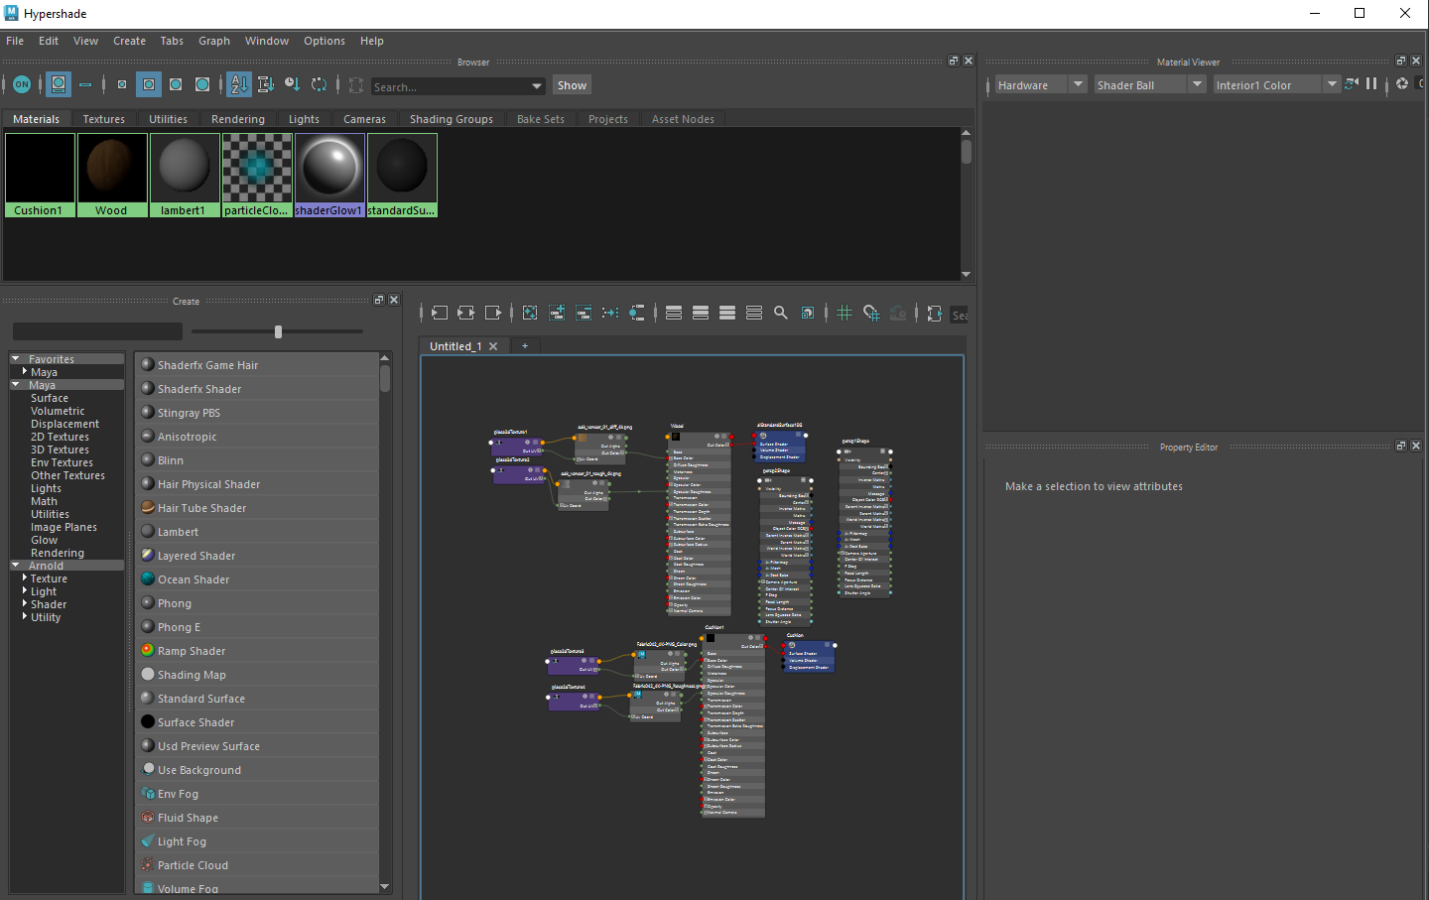The width and height of the screenshot is (1429, 900).
Task: Click the magnifier attribute filter icon
Action: [x=781, y=313]
